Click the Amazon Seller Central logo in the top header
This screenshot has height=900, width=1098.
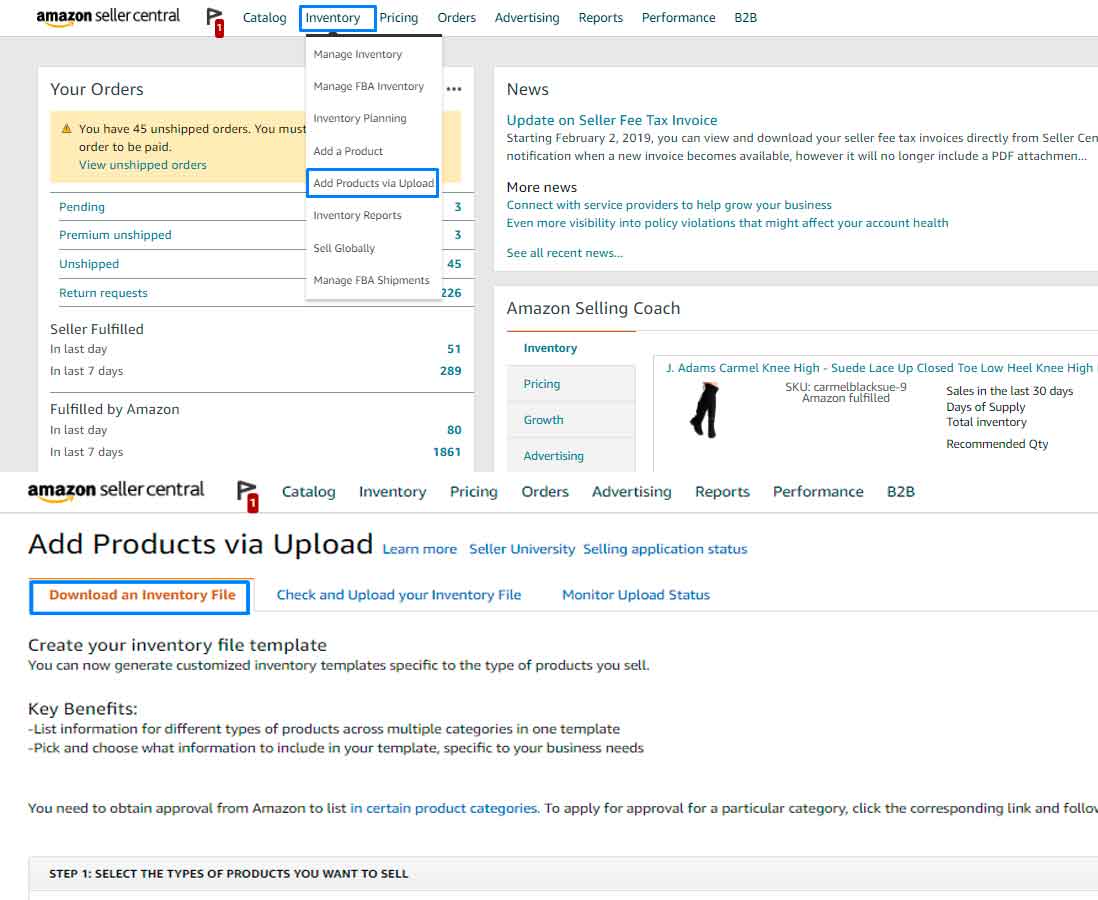pos(108,17)
